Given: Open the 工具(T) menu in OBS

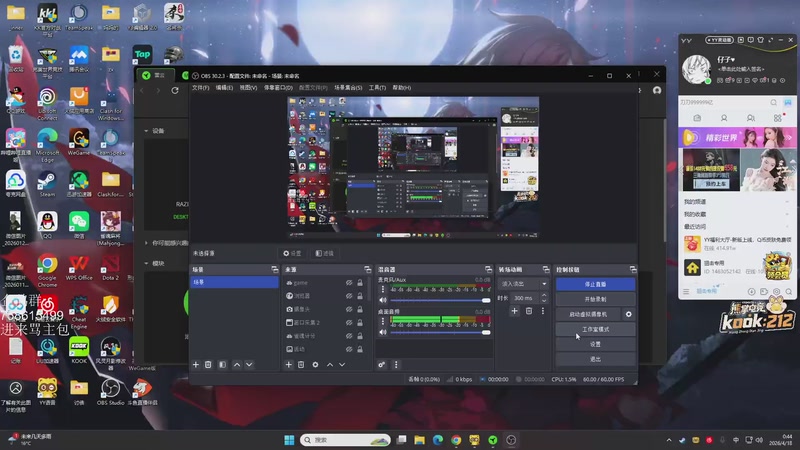Looking at the screenshot, I should click(x=377, y=88).
